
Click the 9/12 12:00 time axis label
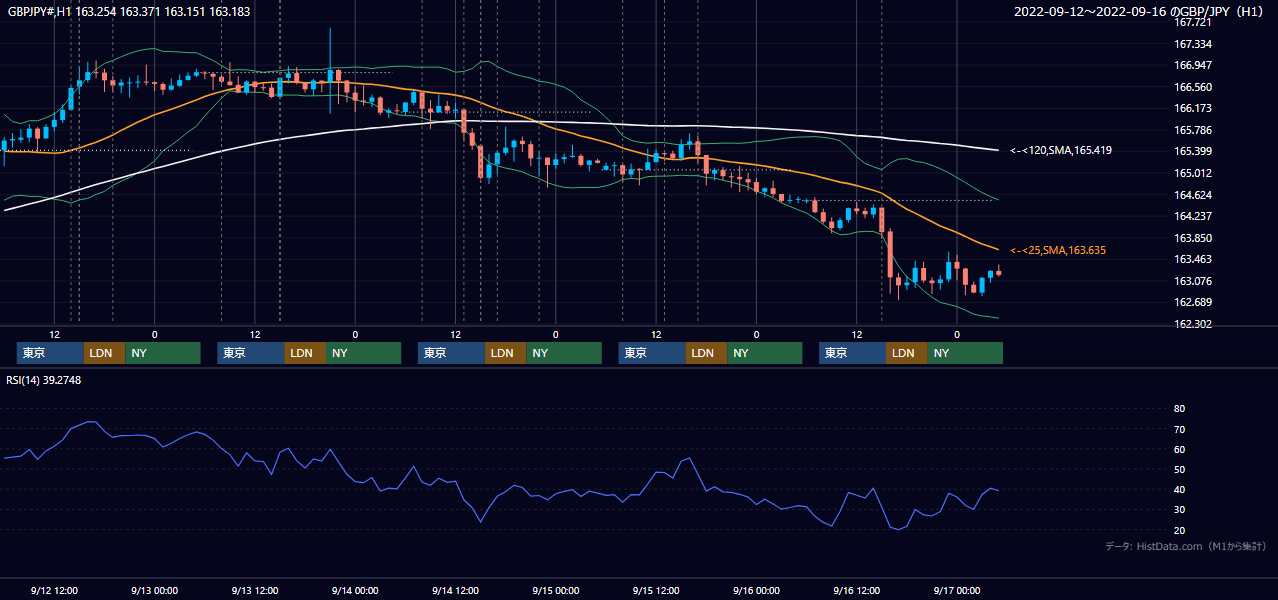coord(54,590)
